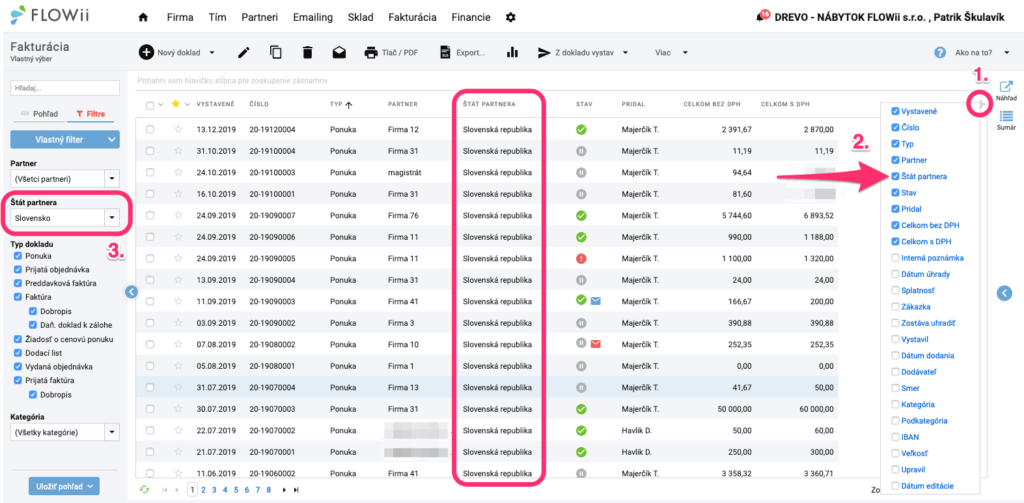Open notifications bell with badge
The width and height of the screenshot is (1024, 503).
tap(763, 15)
